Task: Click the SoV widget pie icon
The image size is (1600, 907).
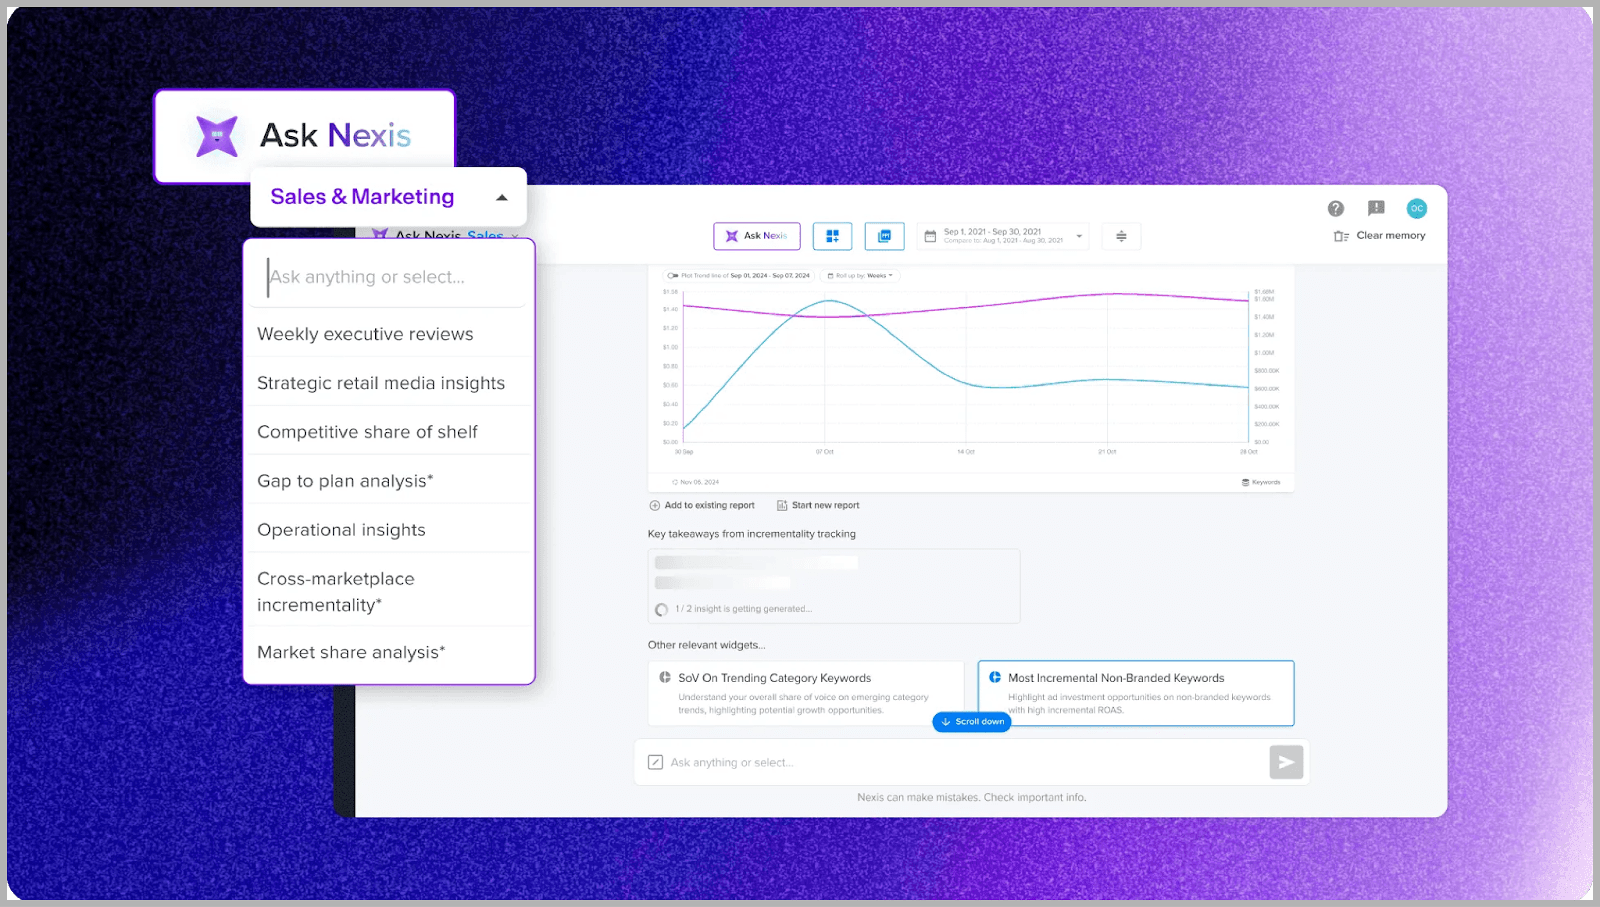Action: tap(665, 678)
